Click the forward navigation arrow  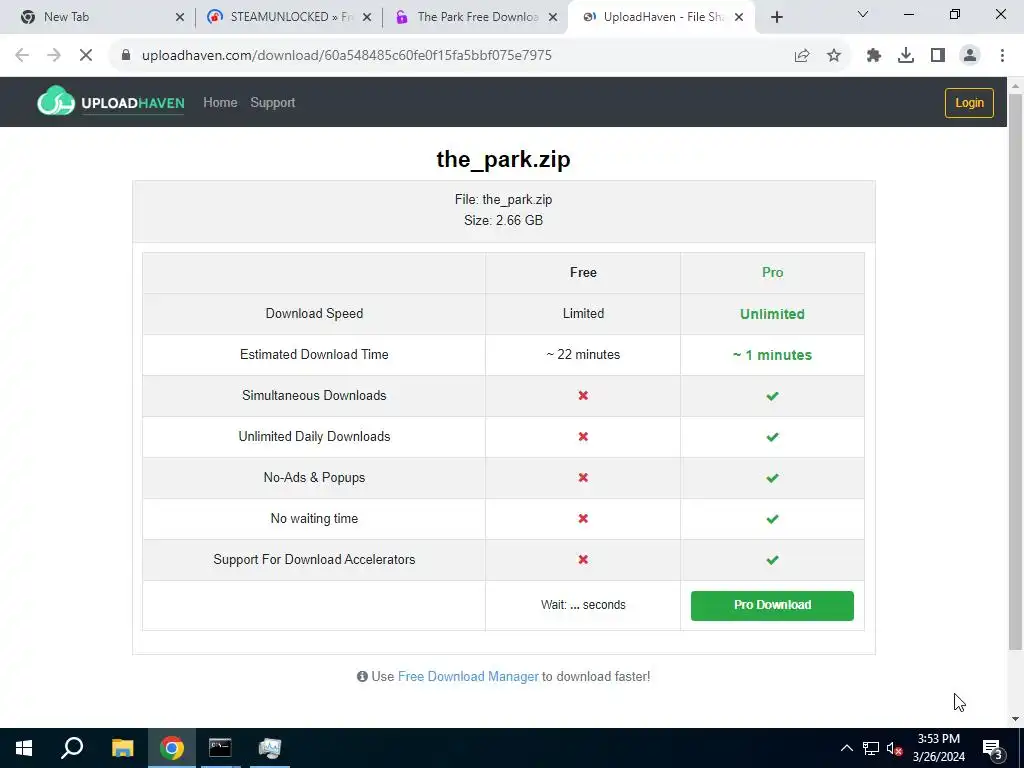coord(54,56)
